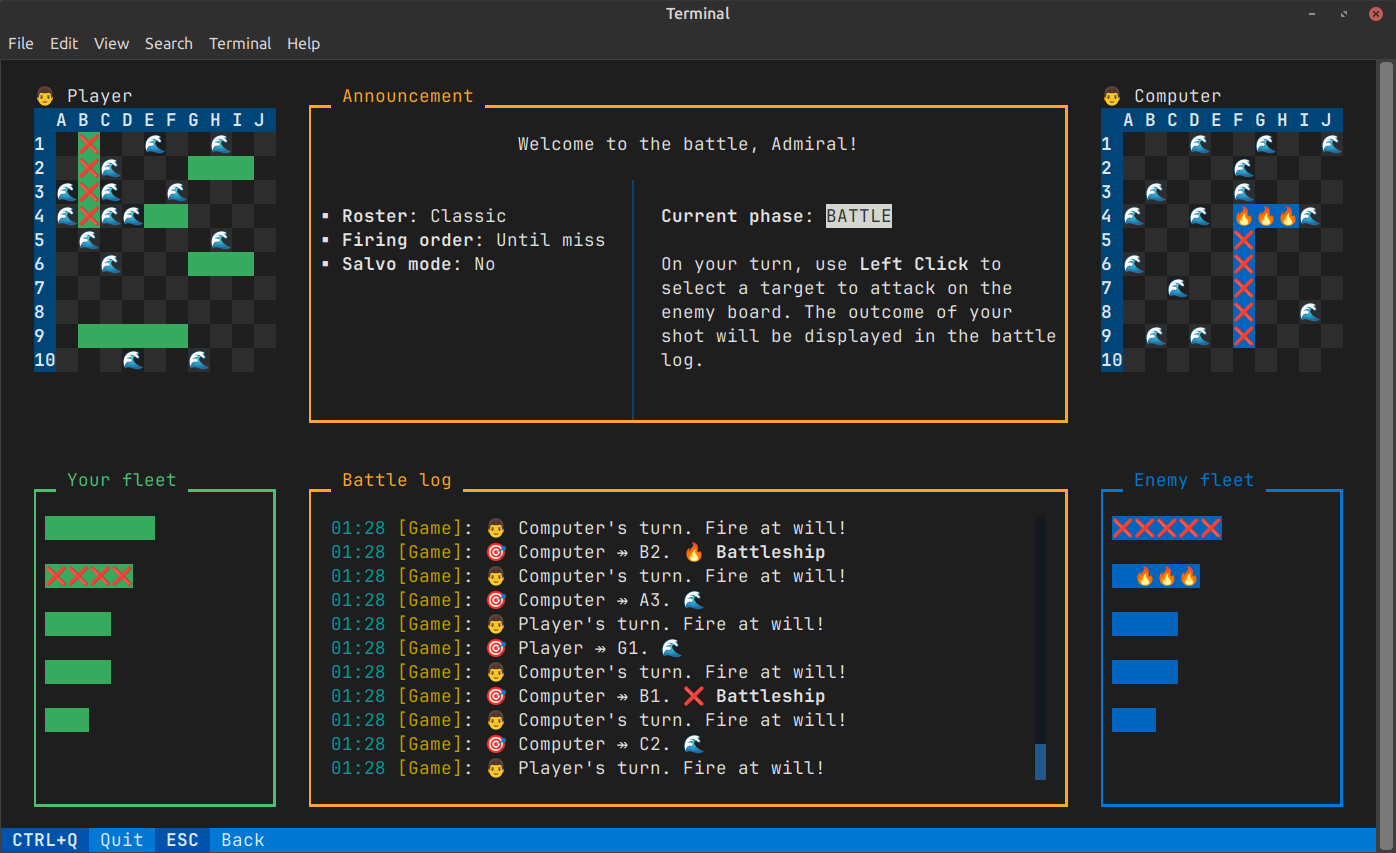Screen dimensions: 1396x853
Task: Select the red X at F9 on Computer board
Action: tap(1243, 336)
